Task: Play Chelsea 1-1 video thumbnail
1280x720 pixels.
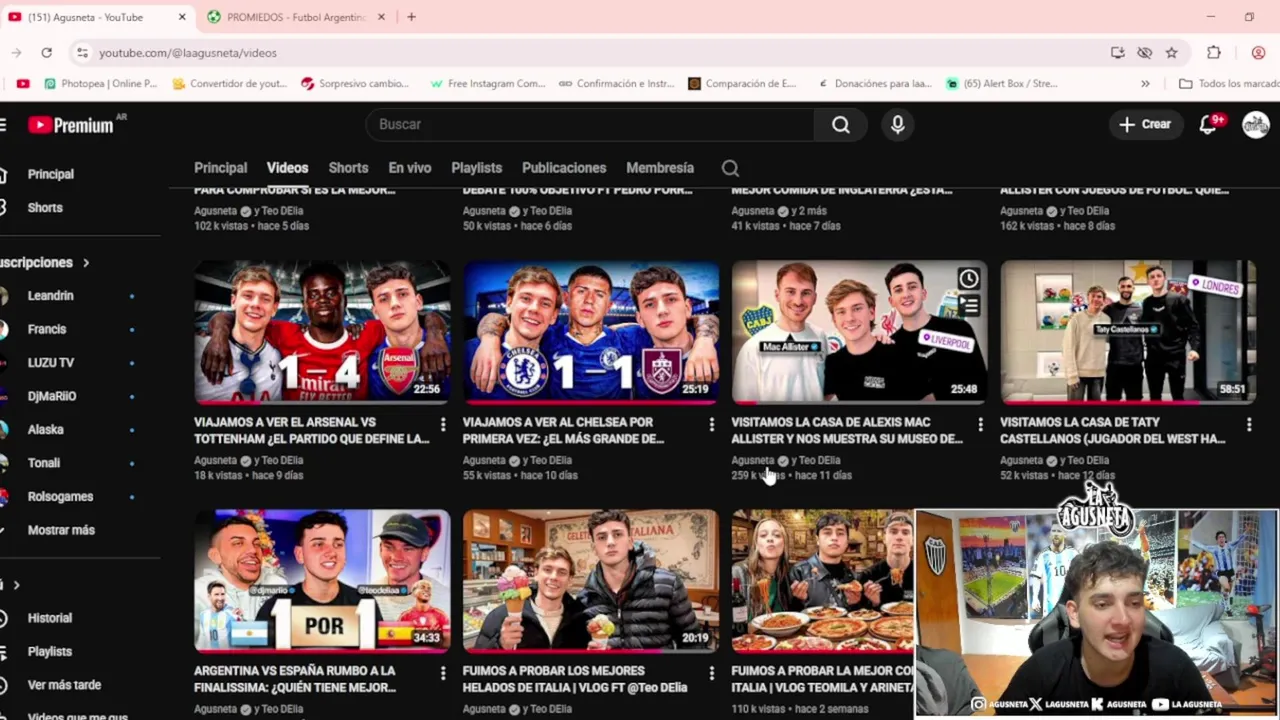Action: tap(590, 332)
